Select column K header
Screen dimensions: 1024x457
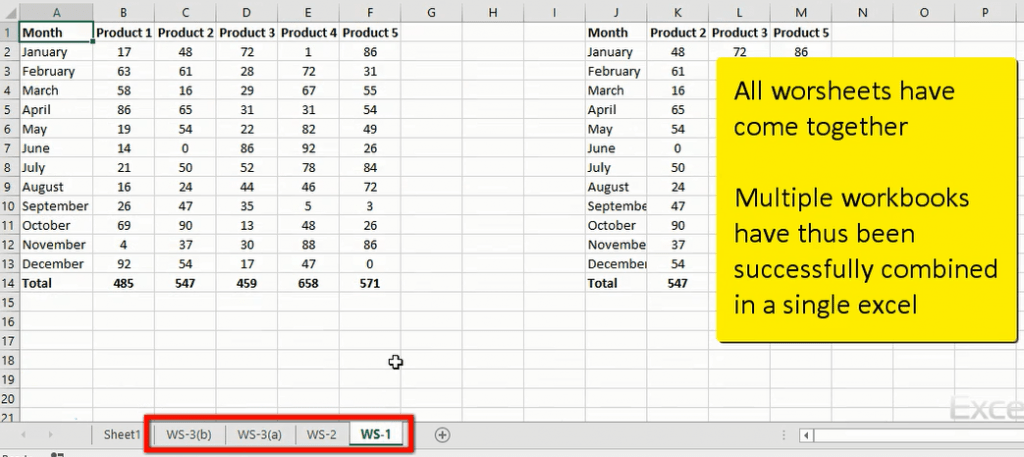pyautogui.click(x=678, y=12)
